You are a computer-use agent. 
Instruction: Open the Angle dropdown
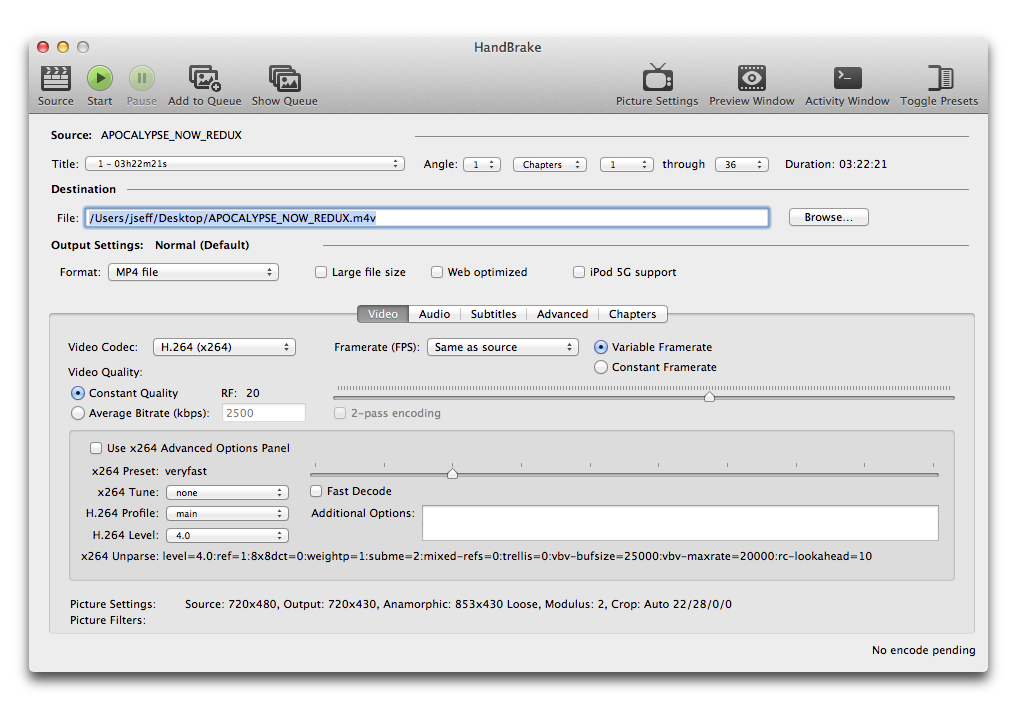click(482, 165)
